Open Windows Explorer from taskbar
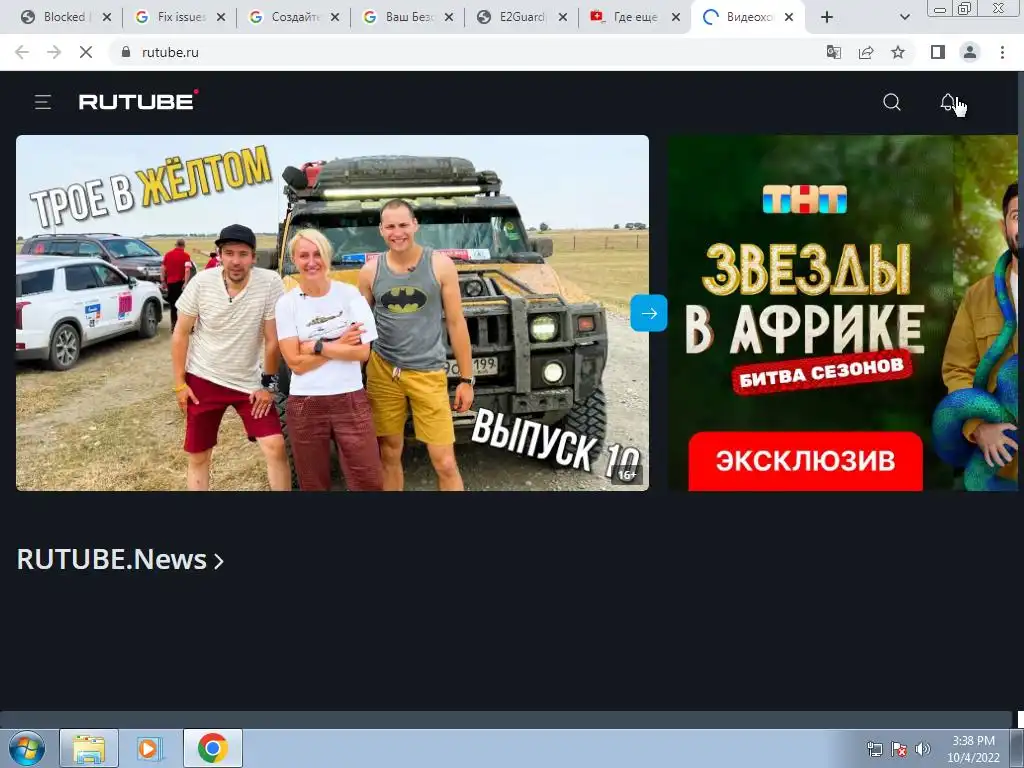 [89, 748]
